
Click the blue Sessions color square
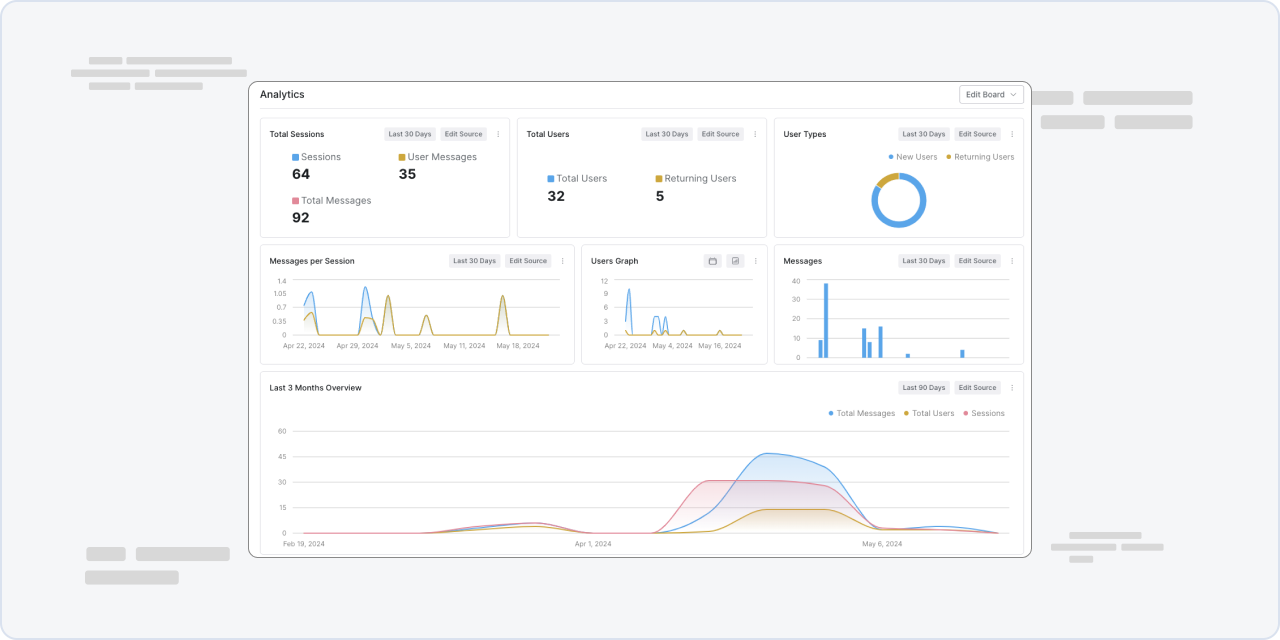(295, 157)
